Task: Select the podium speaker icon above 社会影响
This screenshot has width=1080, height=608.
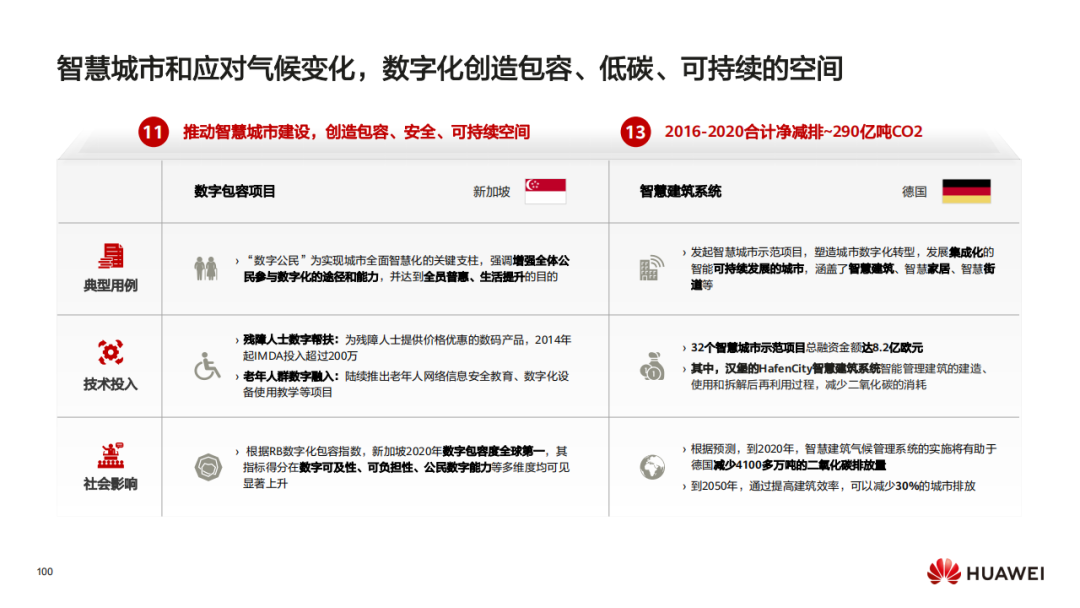Action: coord(109,457)
